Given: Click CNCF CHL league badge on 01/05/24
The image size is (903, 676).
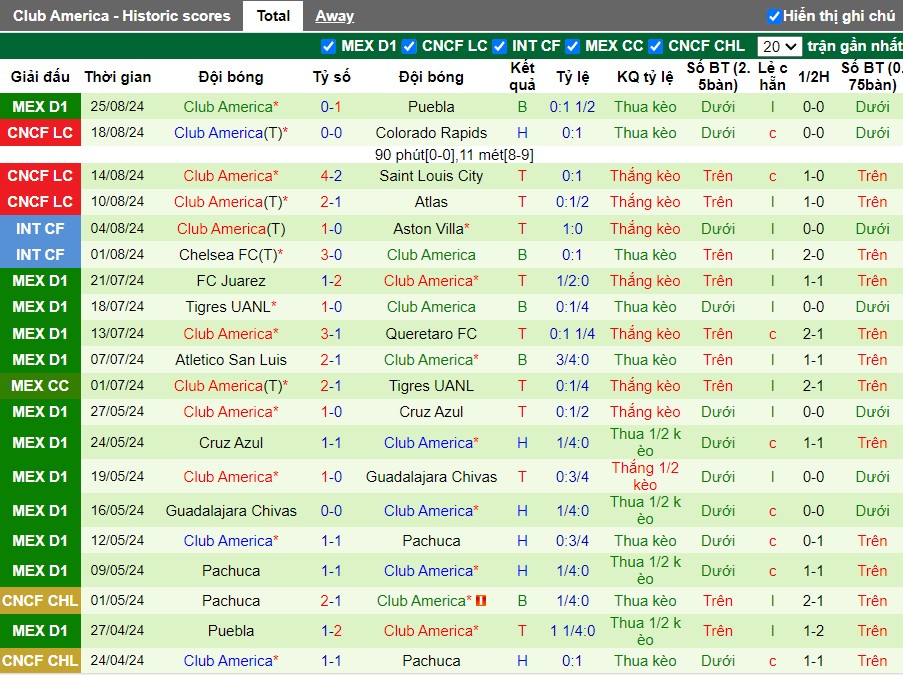Looking at the screenshot, I should pyautogui.click(x=40, y=601).
